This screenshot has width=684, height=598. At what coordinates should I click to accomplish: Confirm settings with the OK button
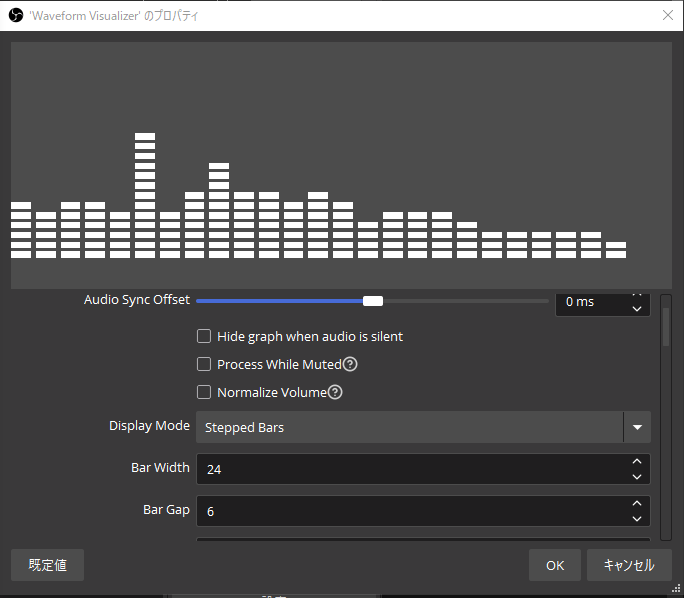tap(555, 565)
